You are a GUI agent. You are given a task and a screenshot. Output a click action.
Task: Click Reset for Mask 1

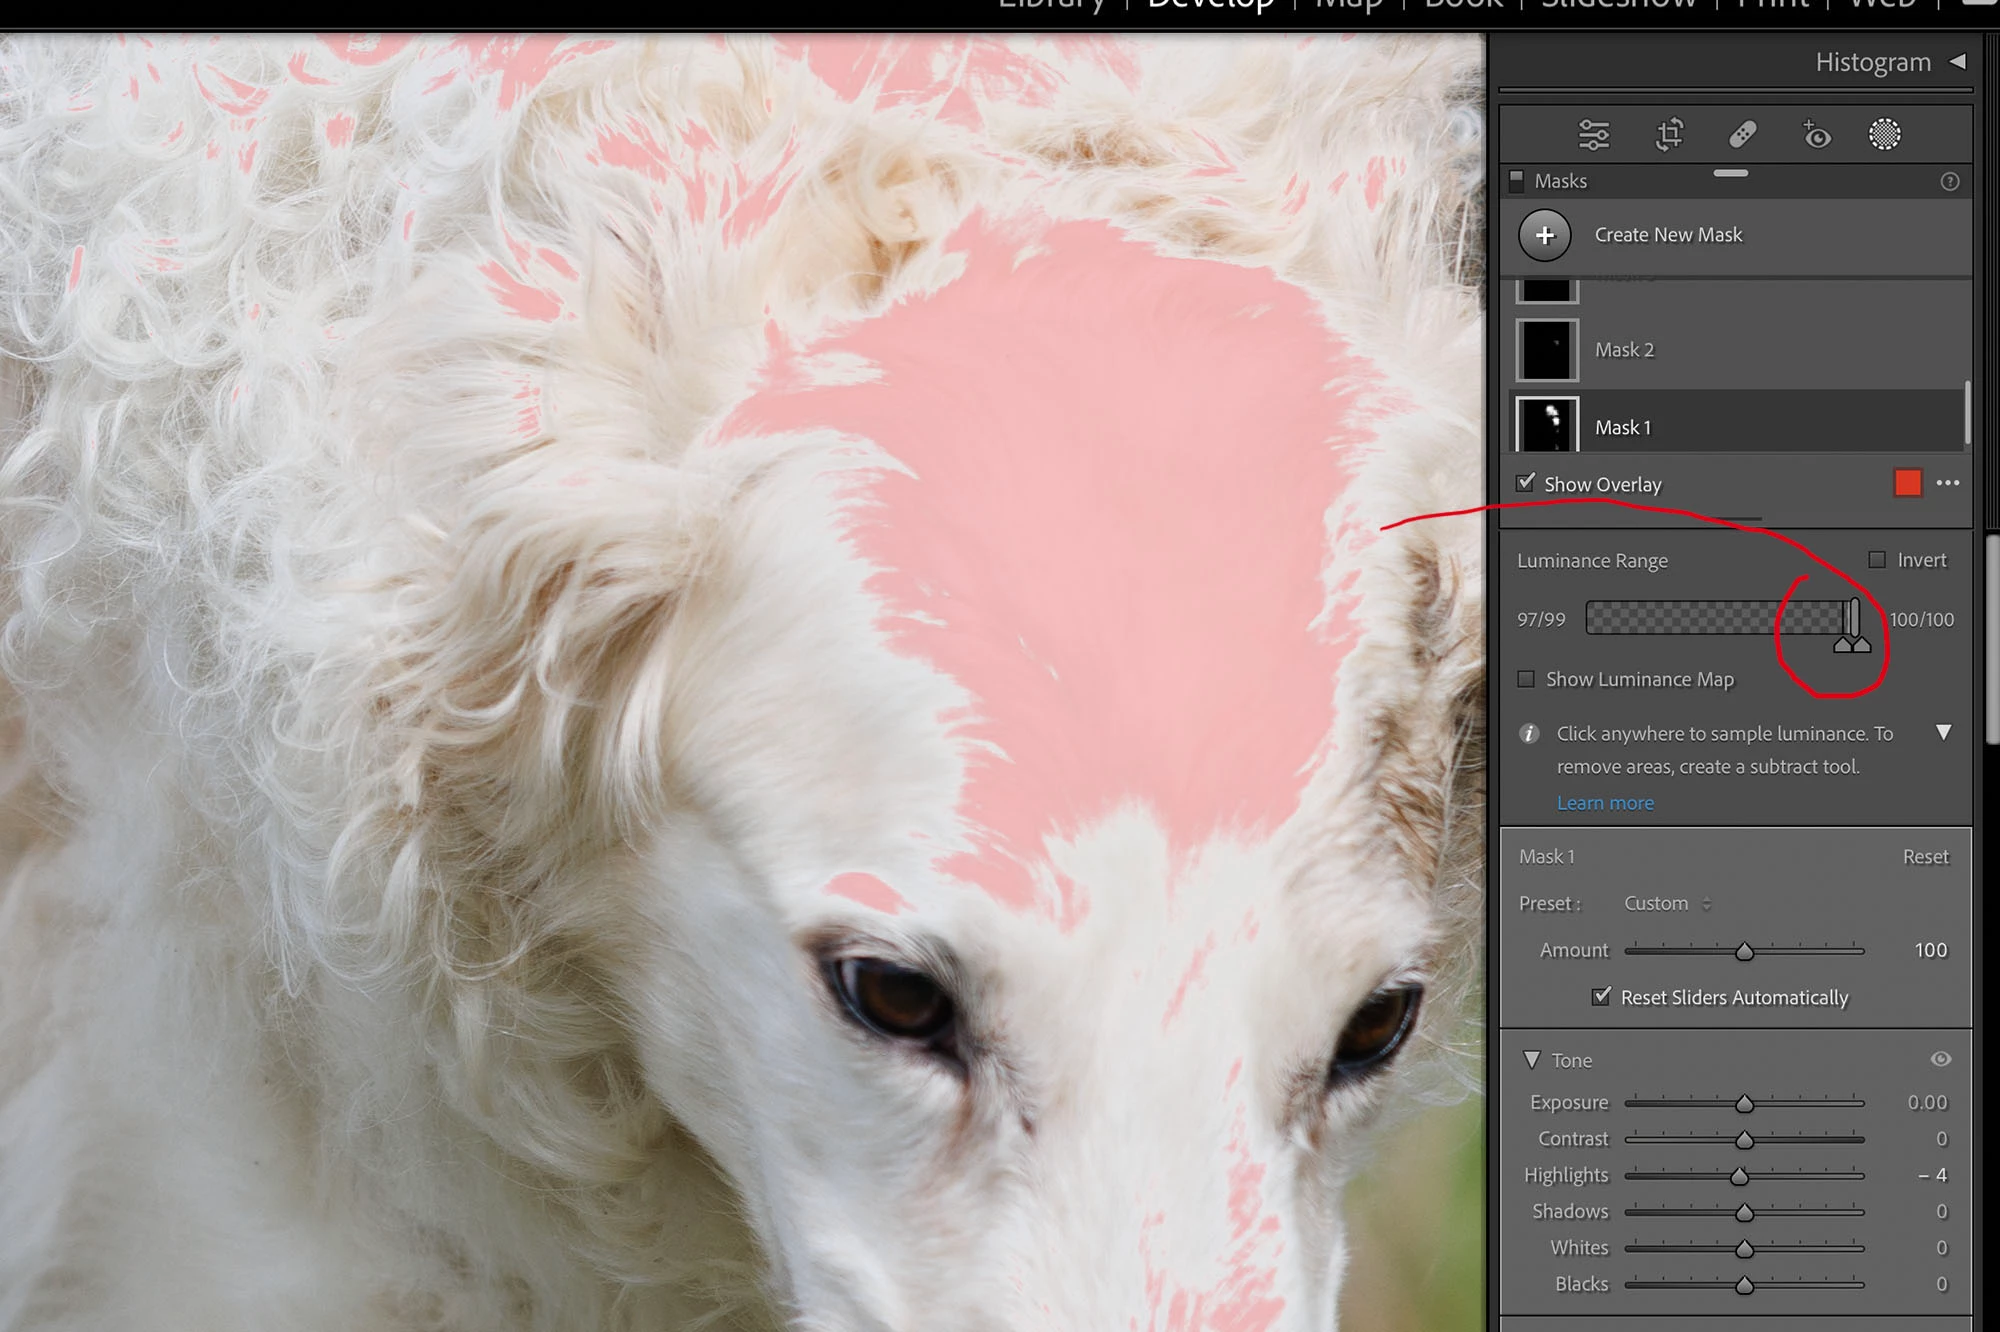point(1925,857)
